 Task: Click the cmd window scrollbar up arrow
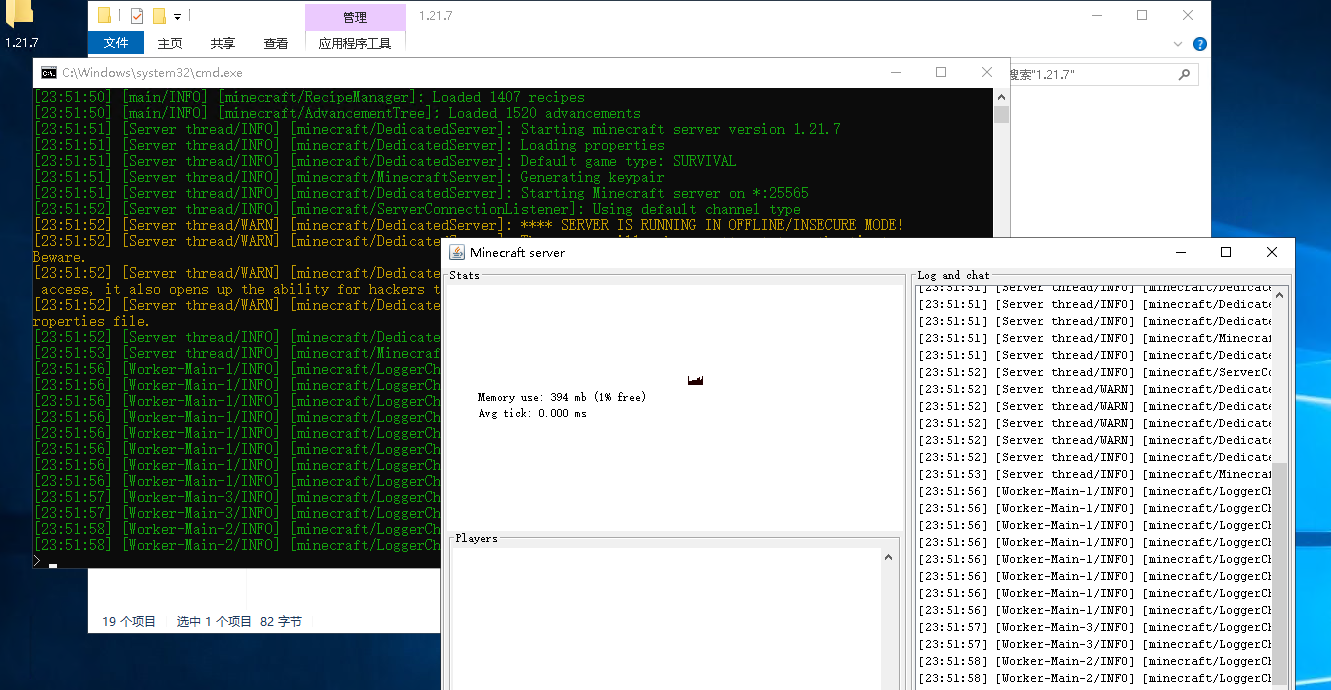pos(1001,97)
